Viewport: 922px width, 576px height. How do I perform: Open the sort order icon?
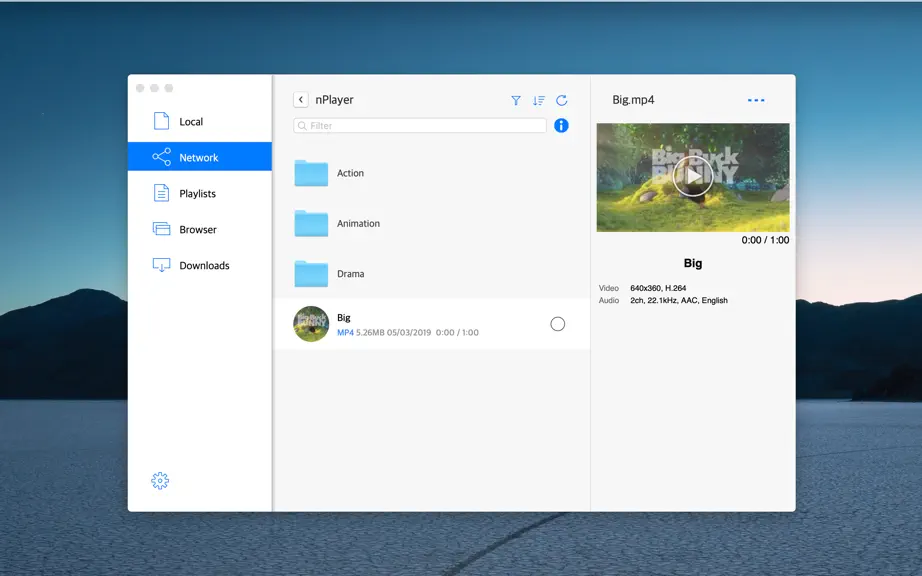click(x=539, y=101)
